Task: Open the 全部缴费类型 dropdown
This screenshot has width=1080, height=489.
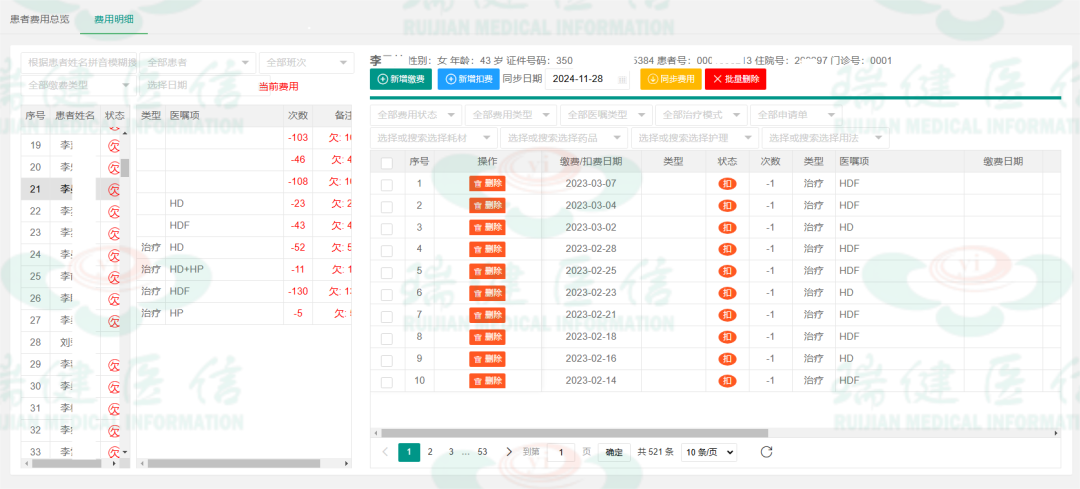Action: click(x=77, y=85)
